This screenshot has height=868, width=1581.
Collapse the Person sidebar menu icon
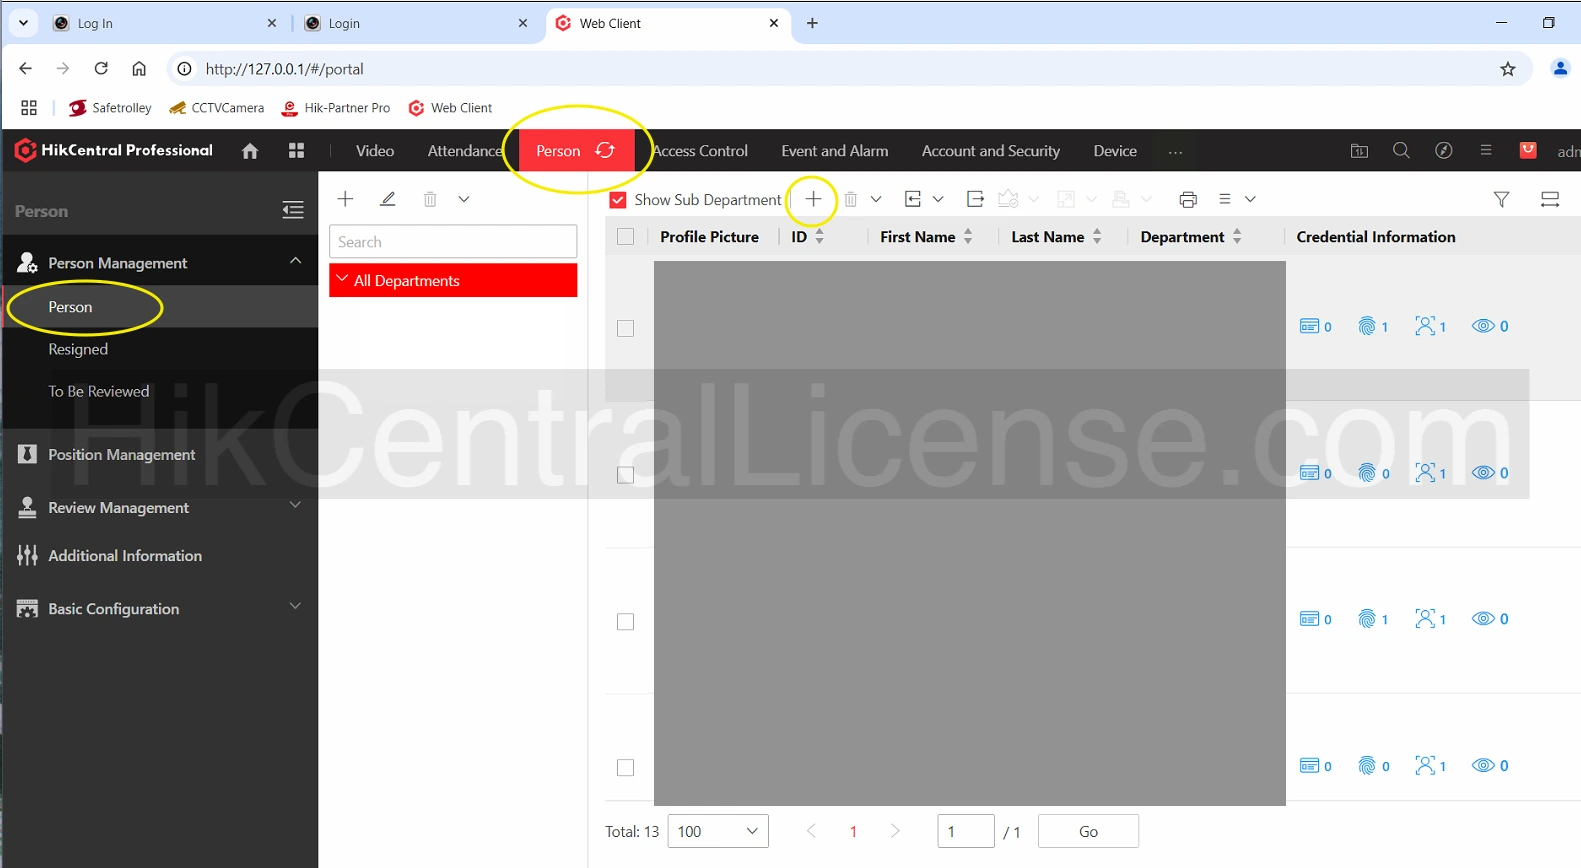(x=293, y=210)
